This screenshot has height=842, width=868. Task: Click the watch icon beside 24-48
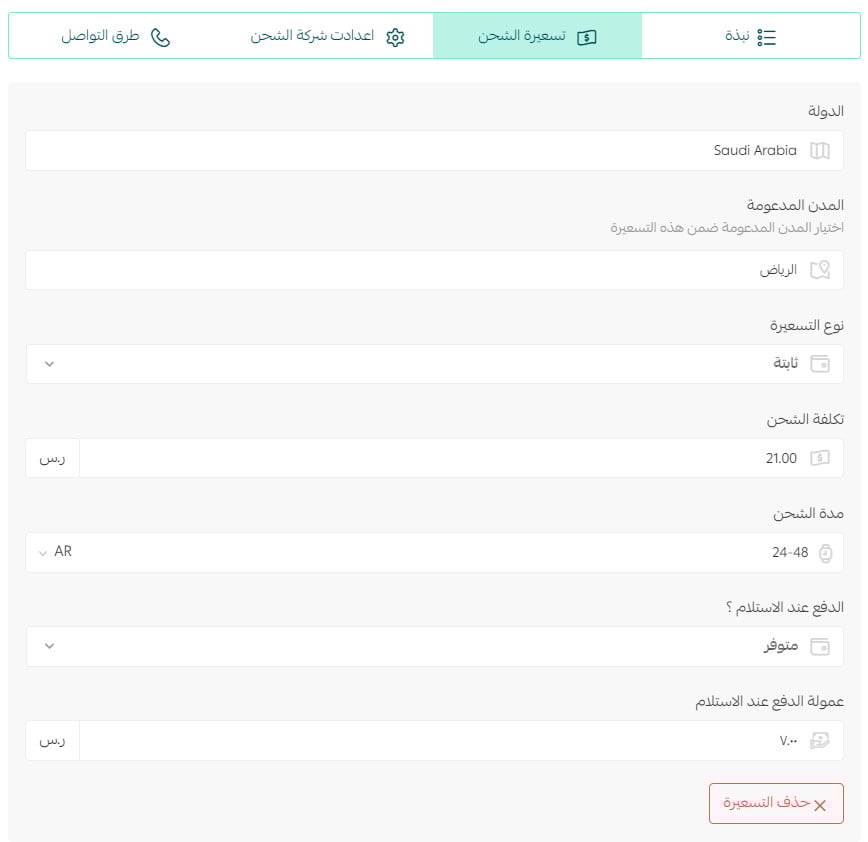(825, 553)
